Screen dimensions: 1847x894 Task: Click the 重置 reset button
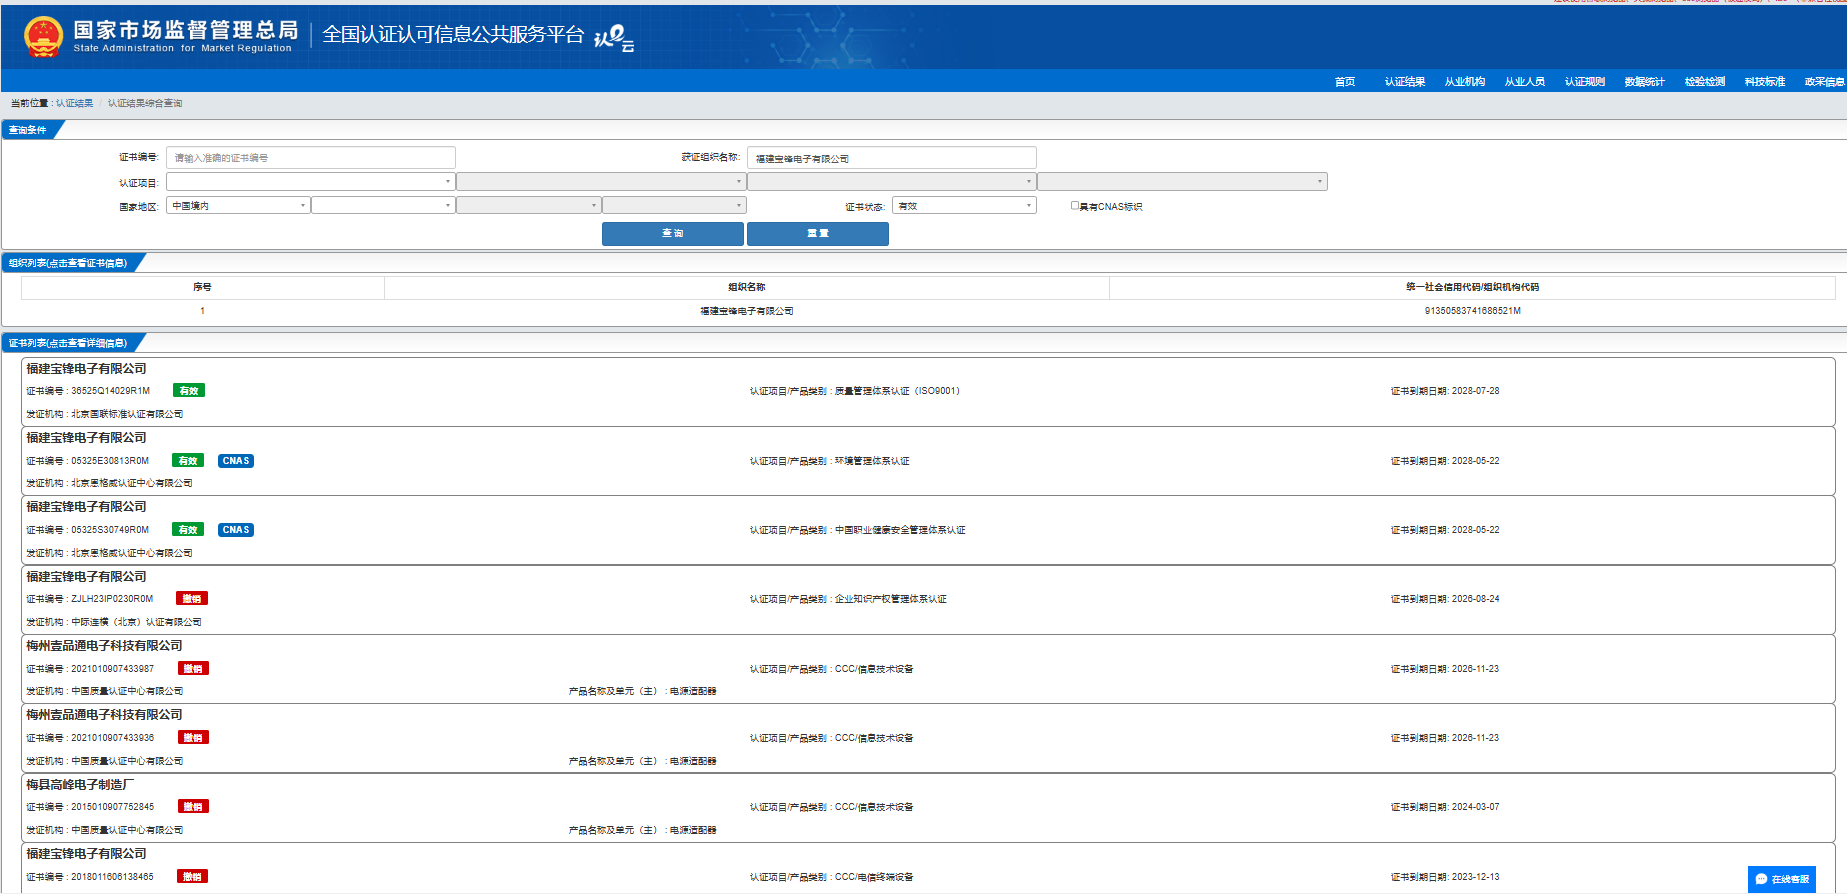click(817, 233)
